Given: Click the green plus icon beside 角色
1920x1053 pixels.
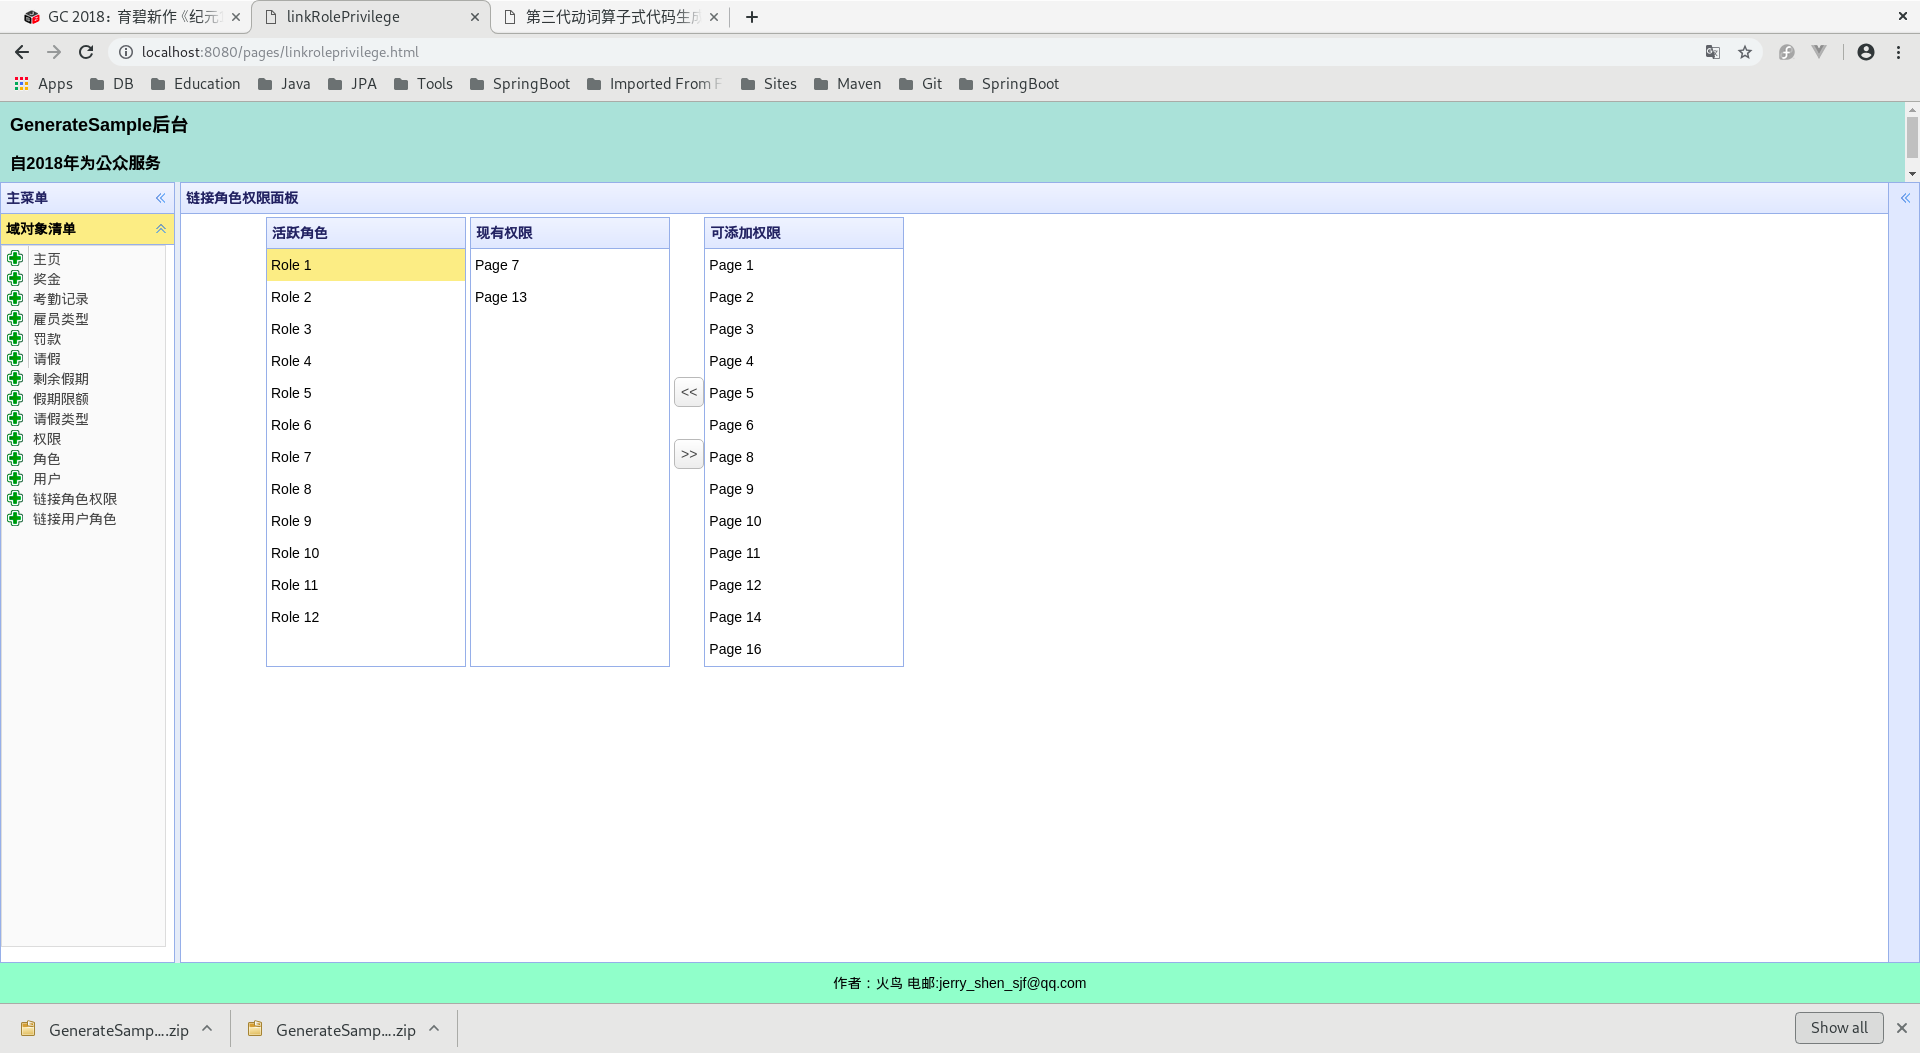Looking at the screenshot, I should (15, 458).
